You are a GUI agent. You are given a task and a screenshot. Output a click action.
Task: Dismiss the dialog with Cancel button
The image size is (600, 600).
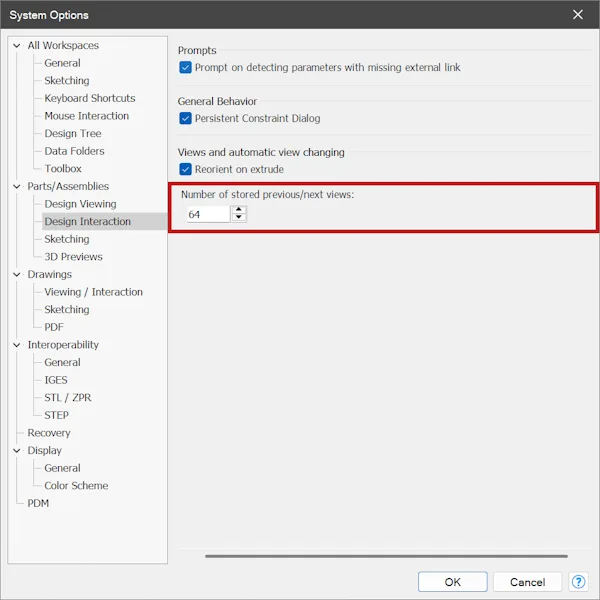tap(527, 582)
